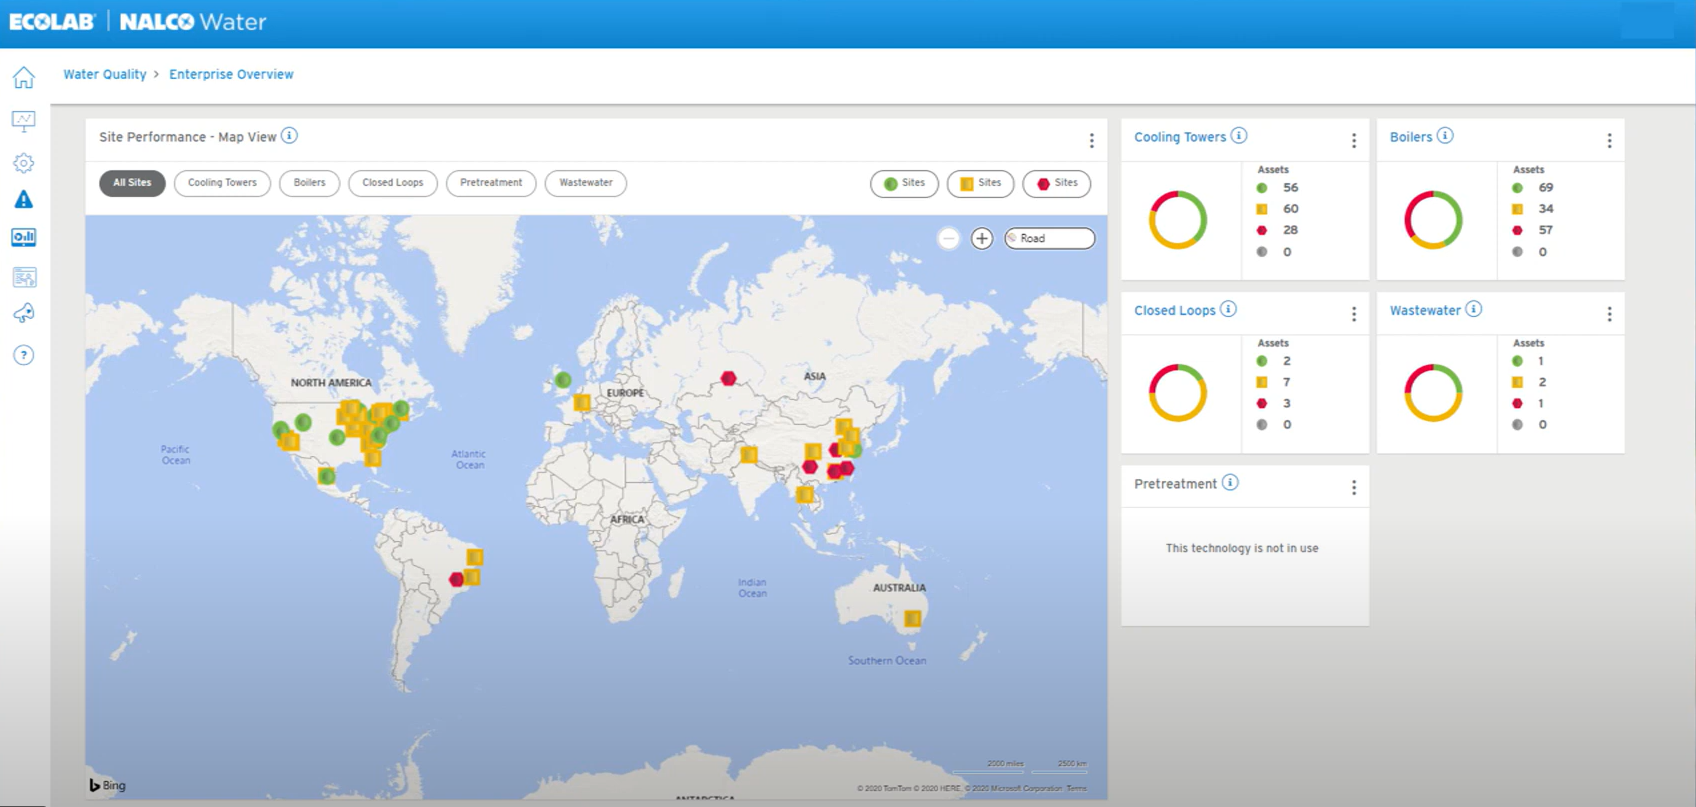Switch to the Wastewater filter tab
The image size is (1696, 807).
(x=586, y=183)
